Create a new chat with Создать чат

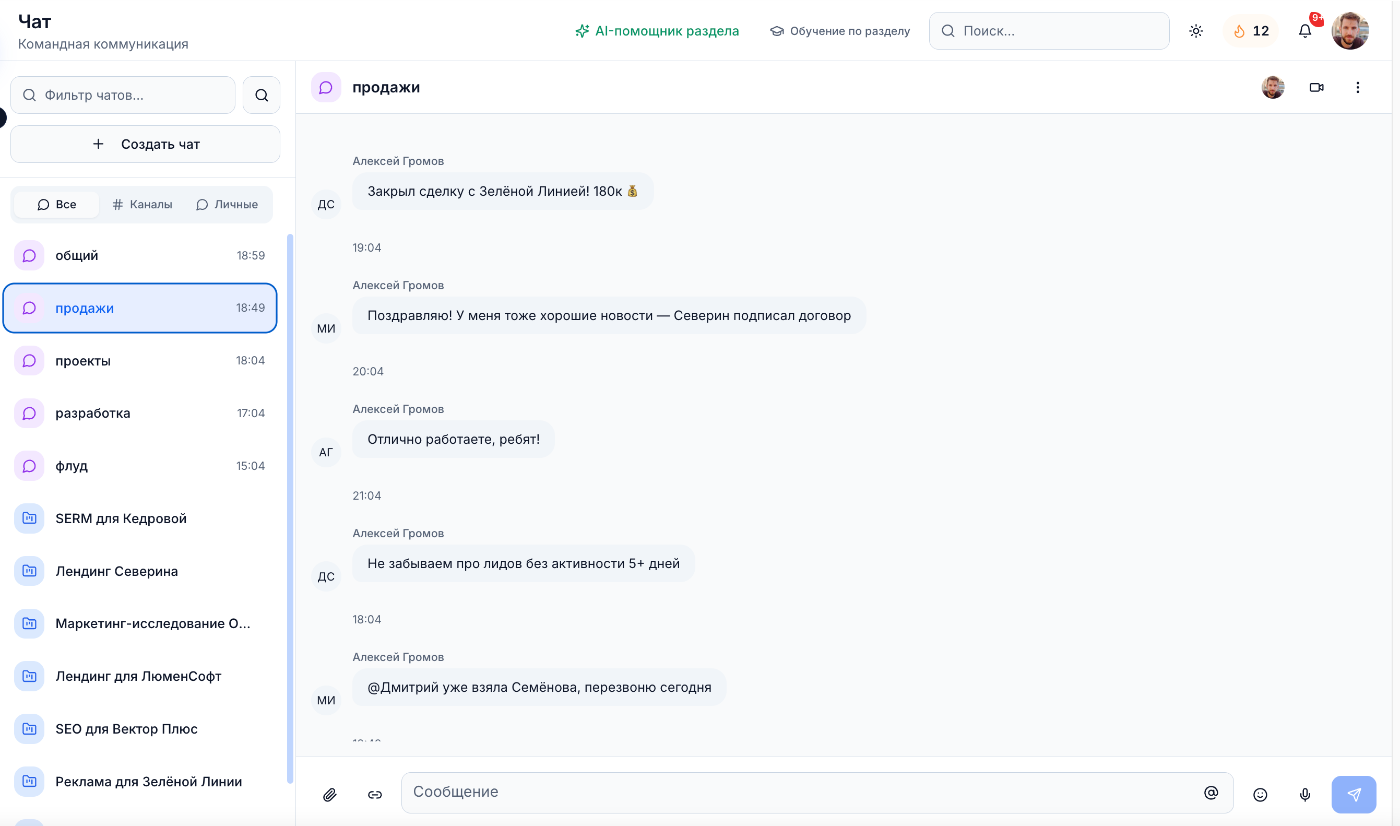pos(145,144)
